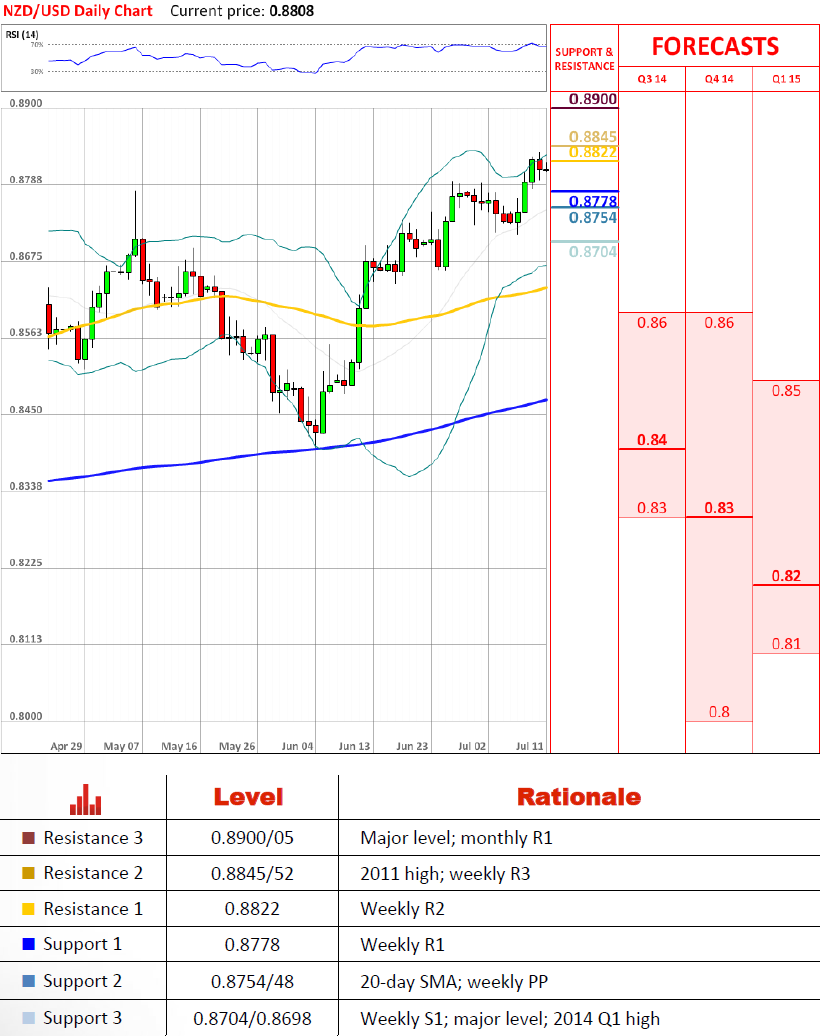820x1036 pixels.
Task: Select the Q3 14 forecast column header
Action: [652, 79]
